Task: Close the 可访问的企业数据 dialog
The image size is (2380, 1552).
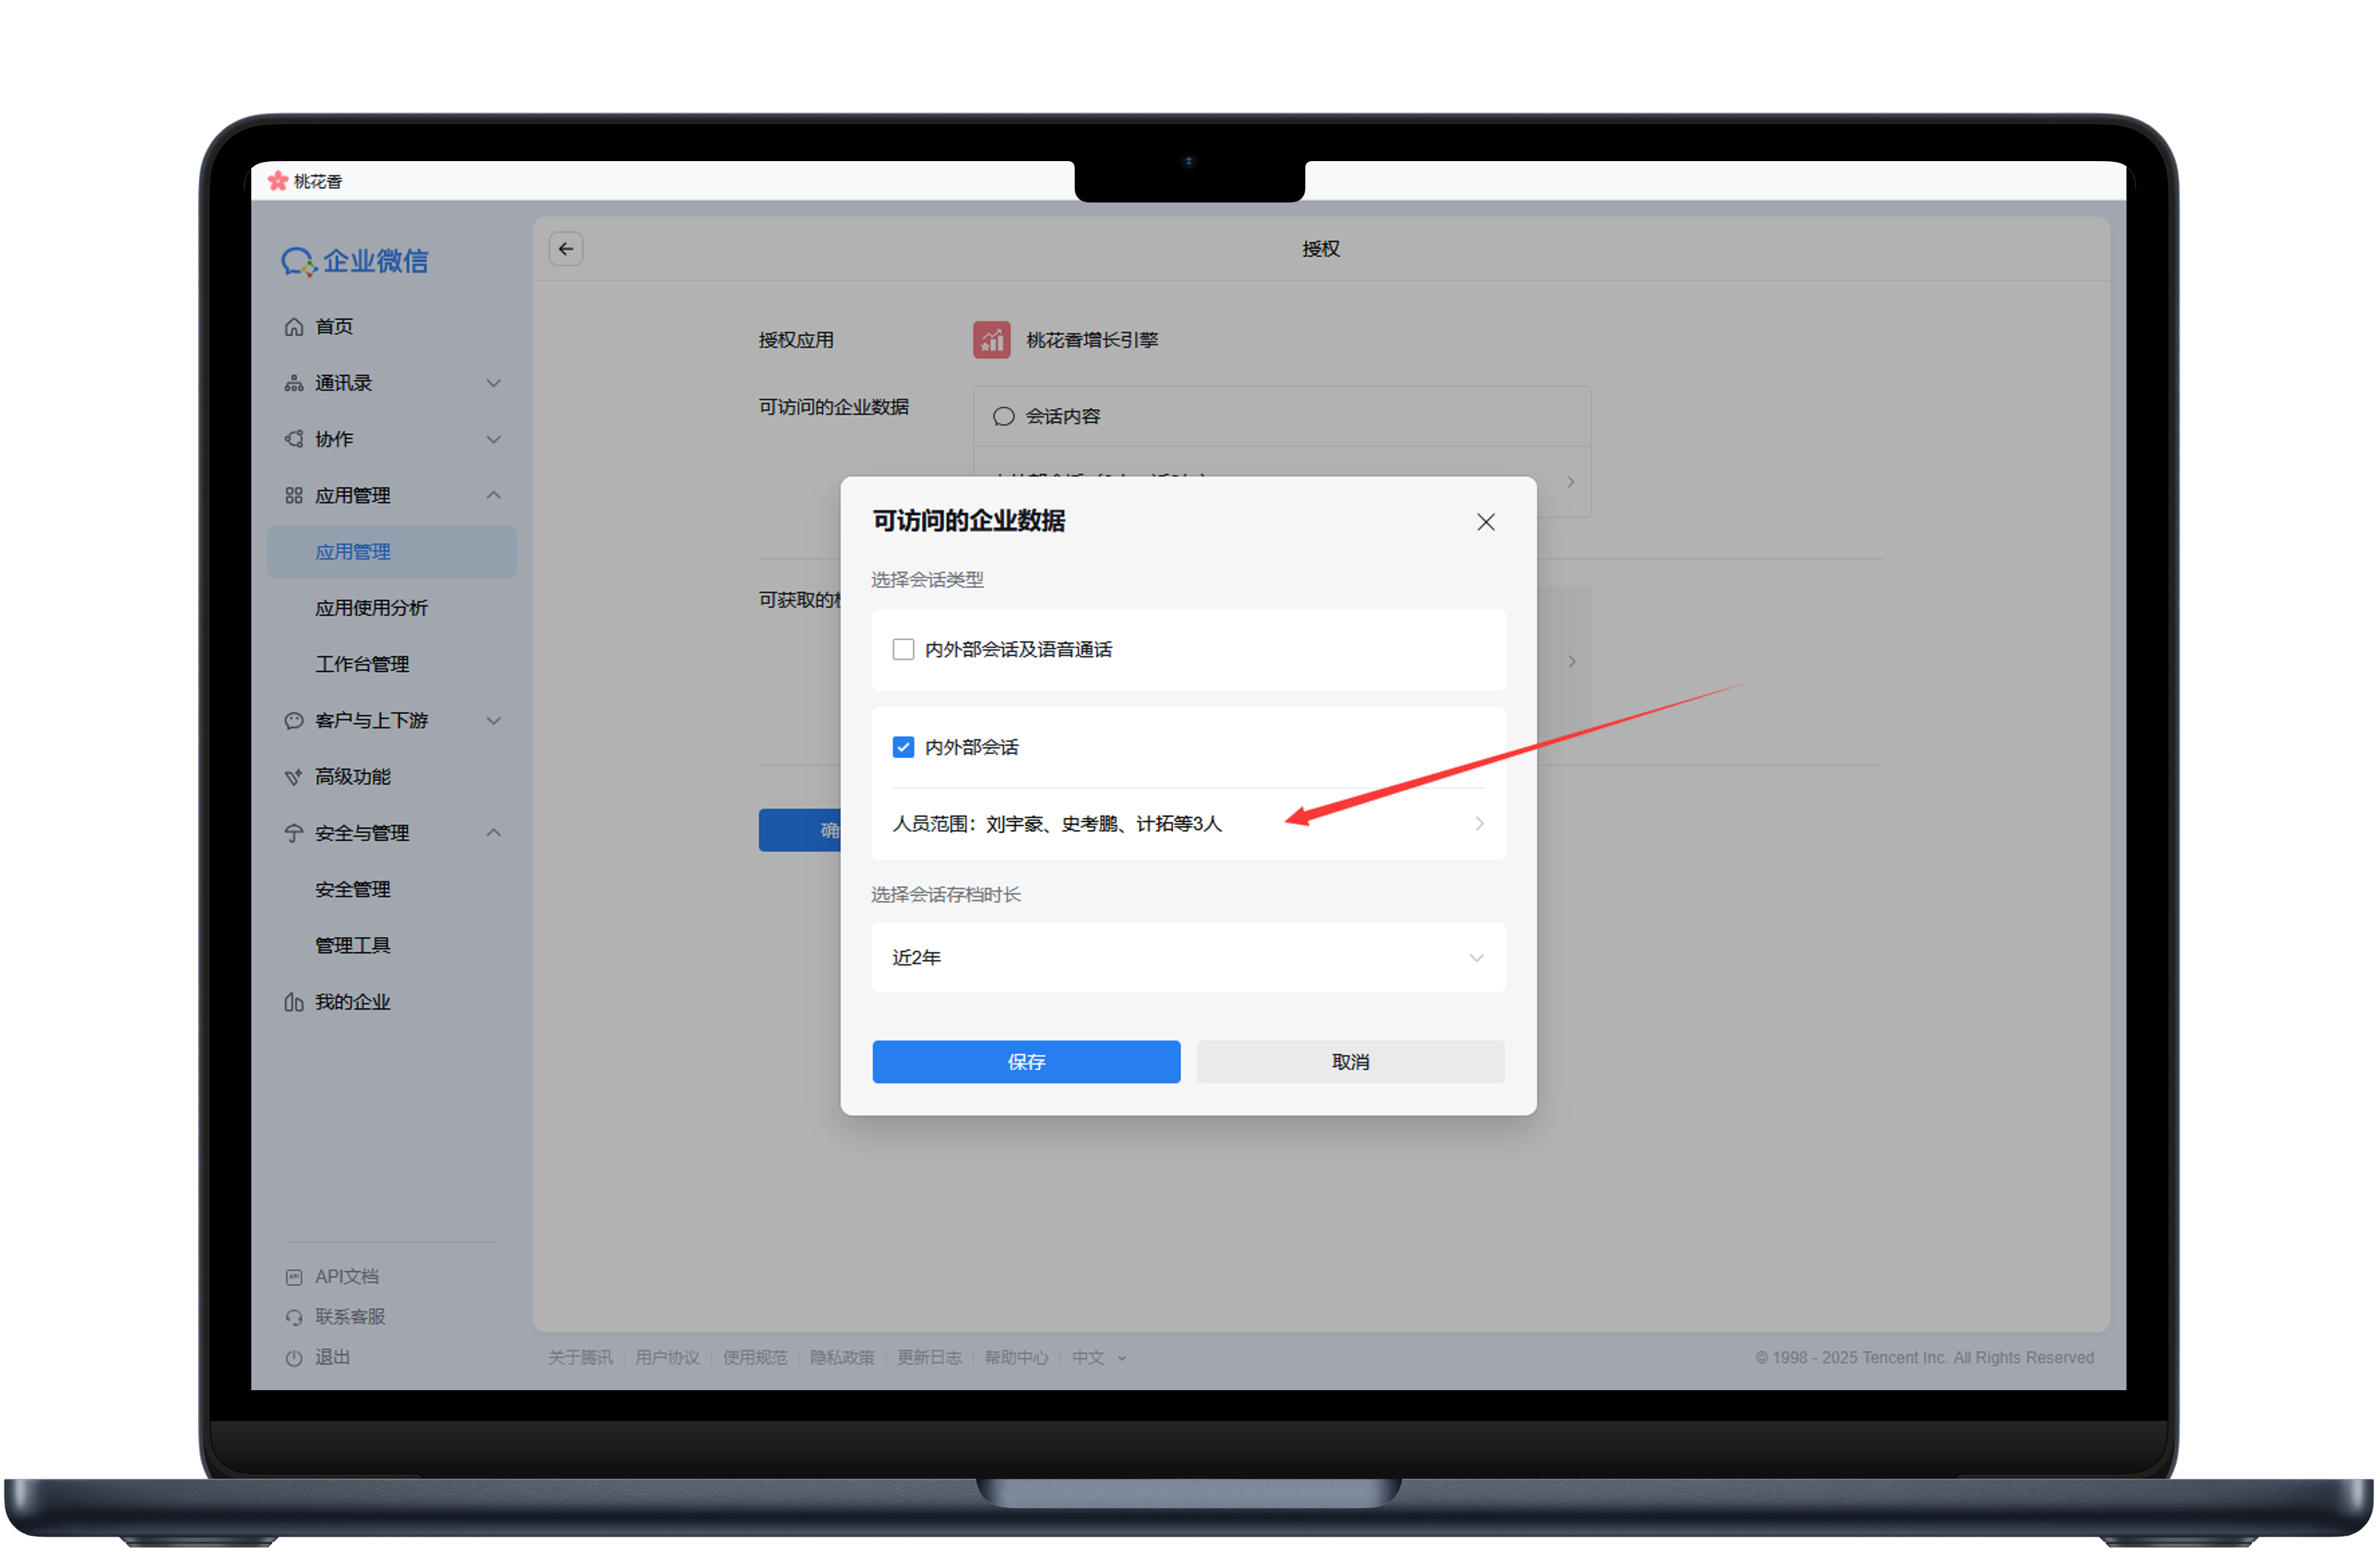Action: (x=1486, y=522)
